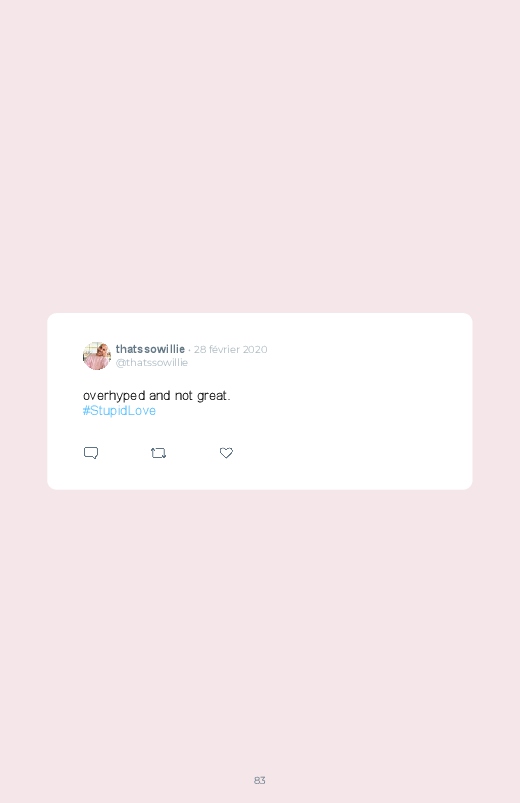Select the @thatssowillie handle
This screenshot has width=520, height=803.
coord(152,363)
